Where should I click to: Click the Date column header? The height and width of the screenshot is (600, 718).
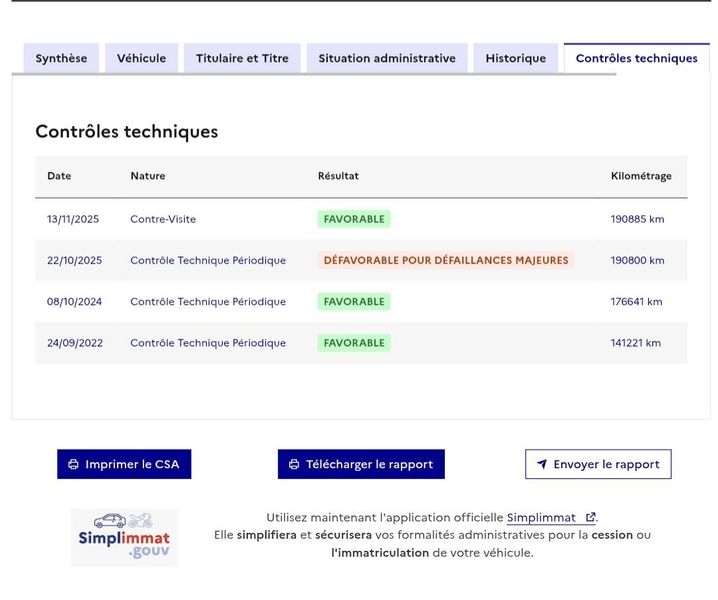pos(59,176)
